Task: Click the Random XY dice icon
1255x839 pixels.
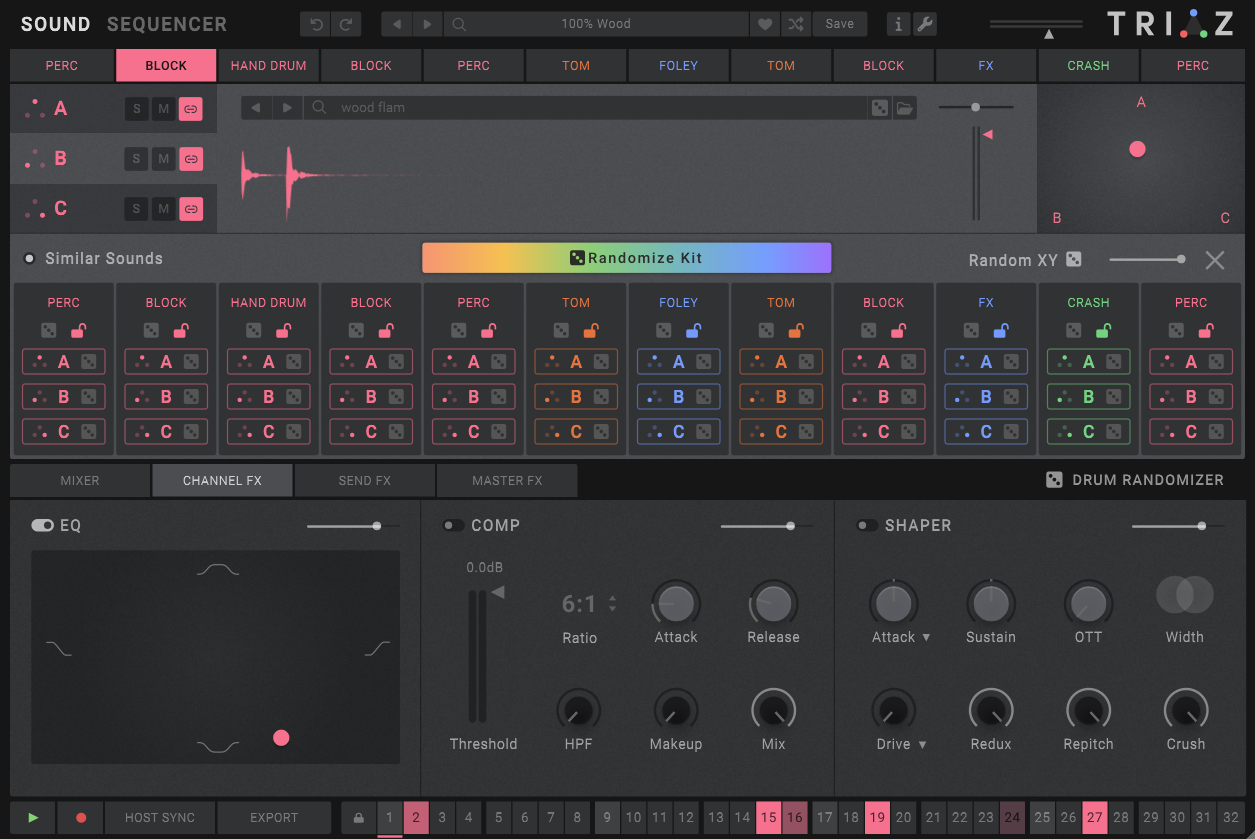Action: (x=1074, y=259)
